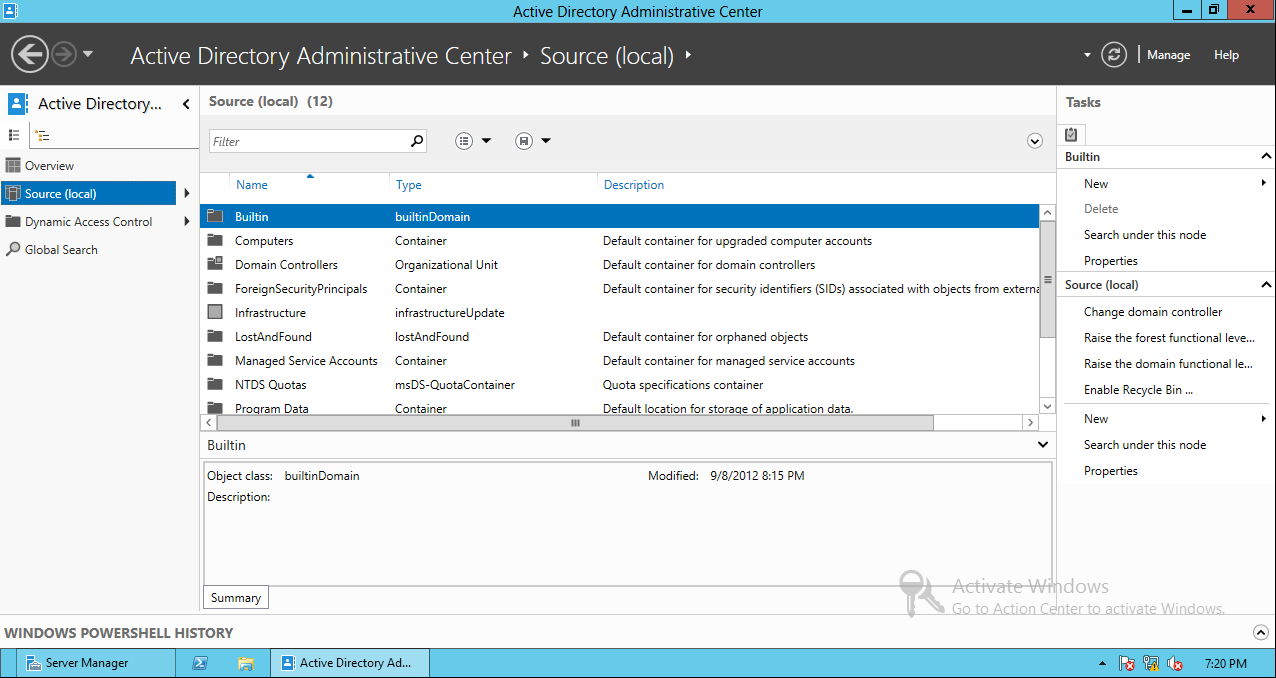Select the Summary tab in preview pane

pos(235,597)
